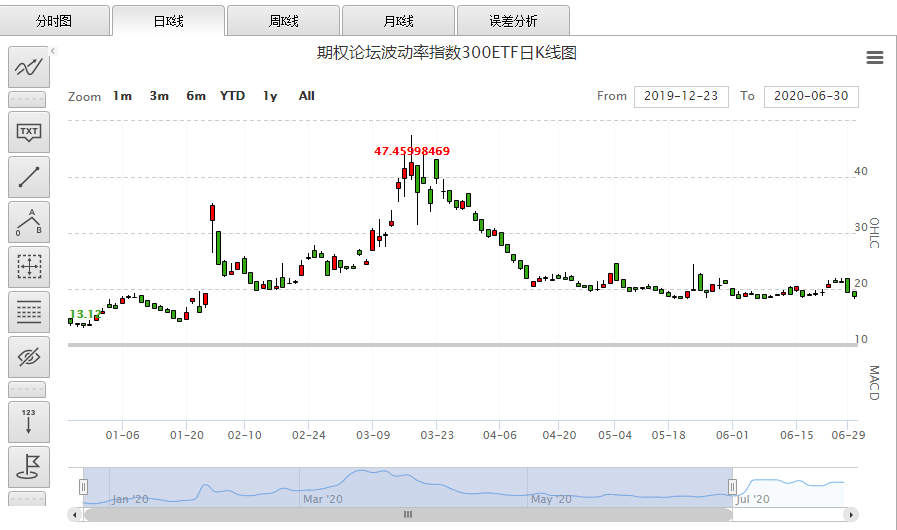Click the indicators line-chart tool icon
The width and height of the screenshot is (897, 530).
29,67
